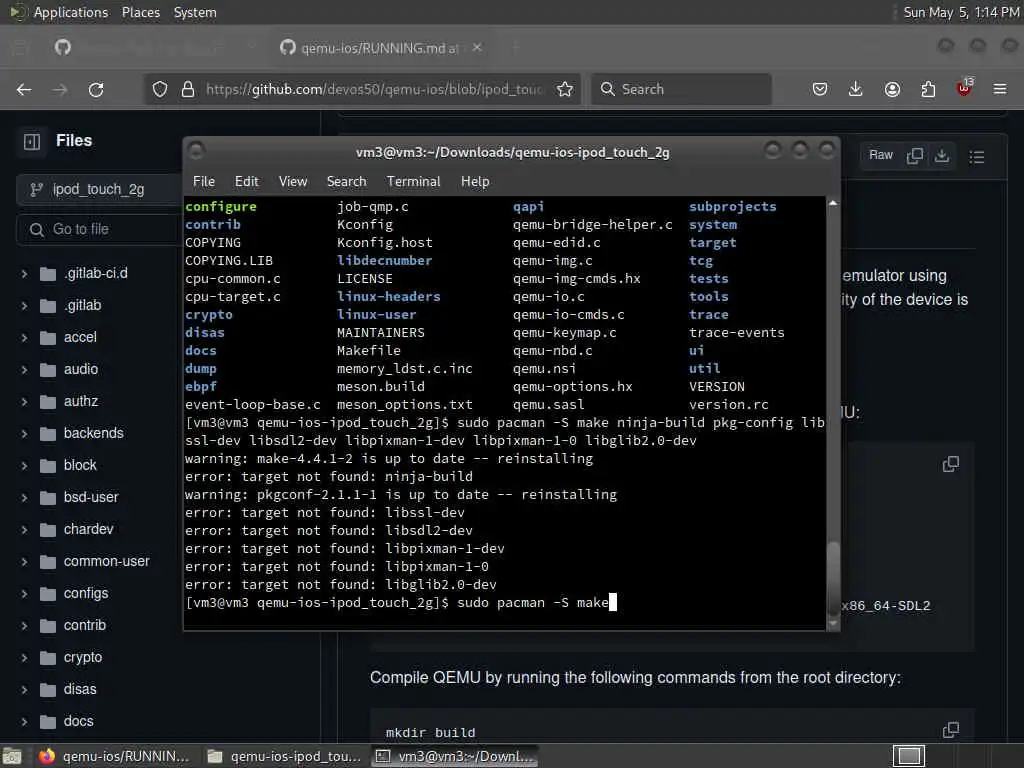The image size is (1024, 768).
Task: Open the ipod_touch_2g branch selector
Action: [99, 189]
